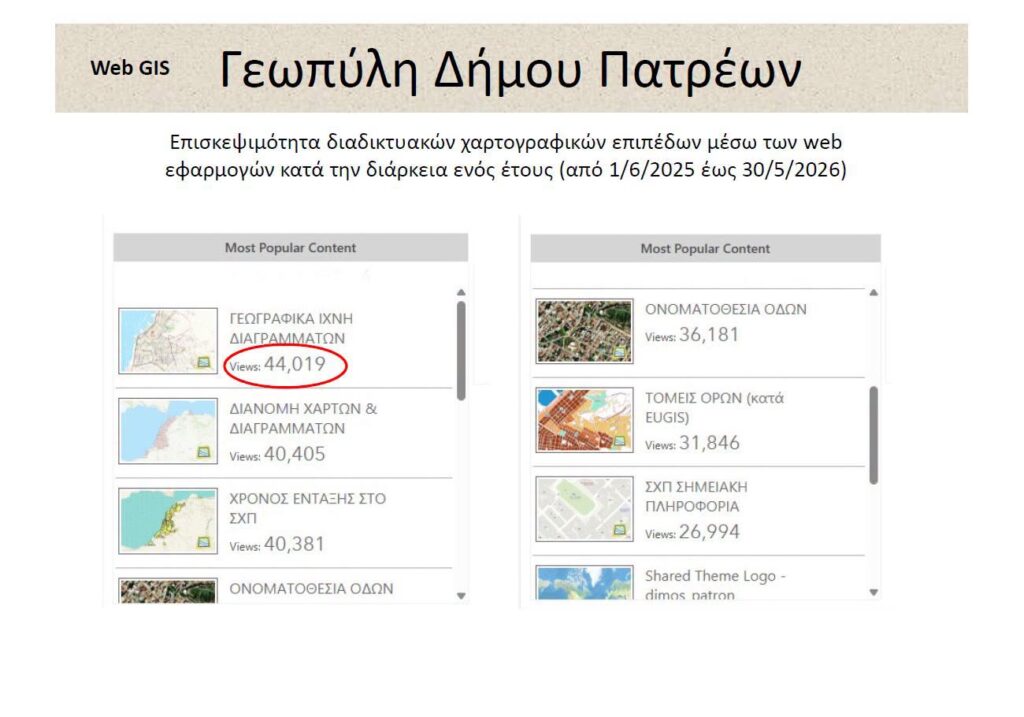Open the ΔΙΑΝΟΜΗ ΧΑΡΤΩΝ & ΔΙΑΓΡΑΜΜΑΤΩΝ map thumbnail
This screenshot has height=717, width=1024.
click(168, 431)
